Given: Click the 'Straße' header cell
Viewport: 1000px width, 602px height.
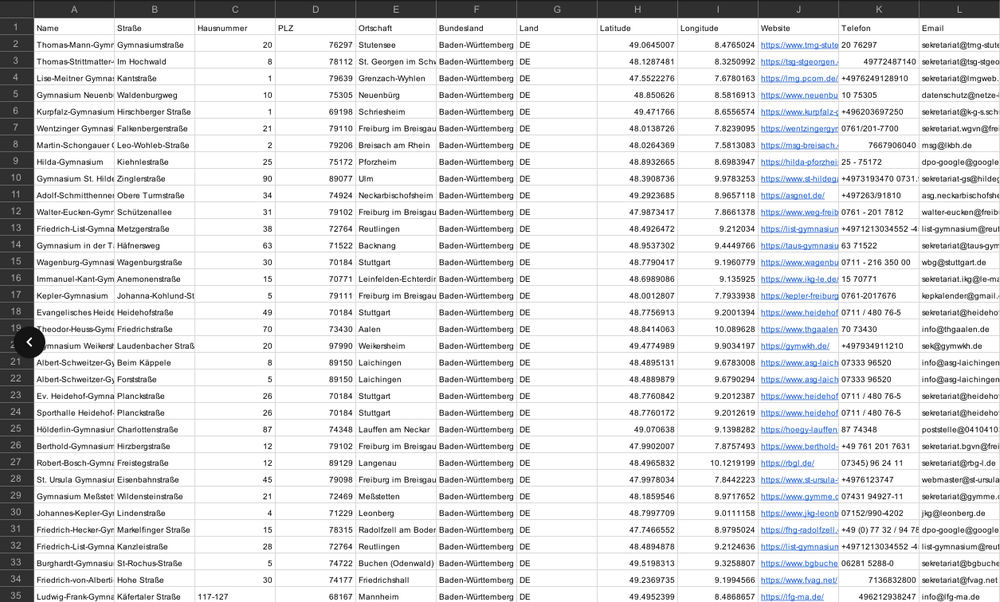Looking at the screenshot, I should tap(154, 28).
